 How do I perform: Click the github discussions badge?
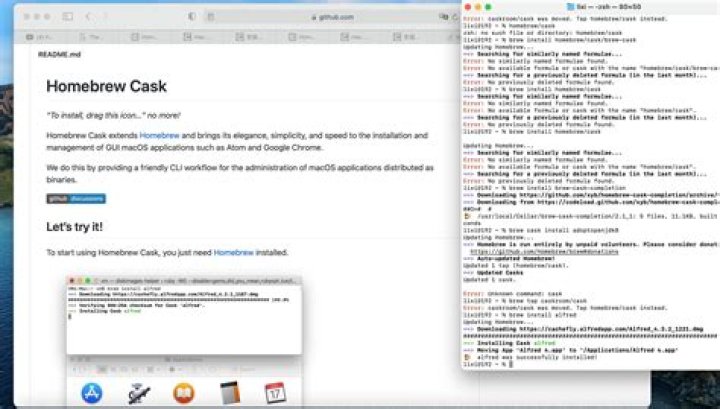pos(76,199)
